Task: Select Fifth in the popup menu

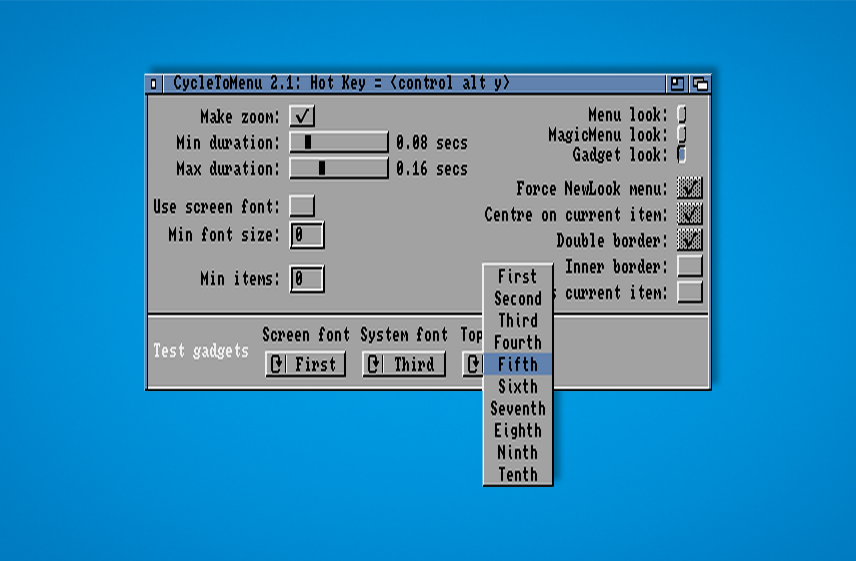Action: (517, 364)
